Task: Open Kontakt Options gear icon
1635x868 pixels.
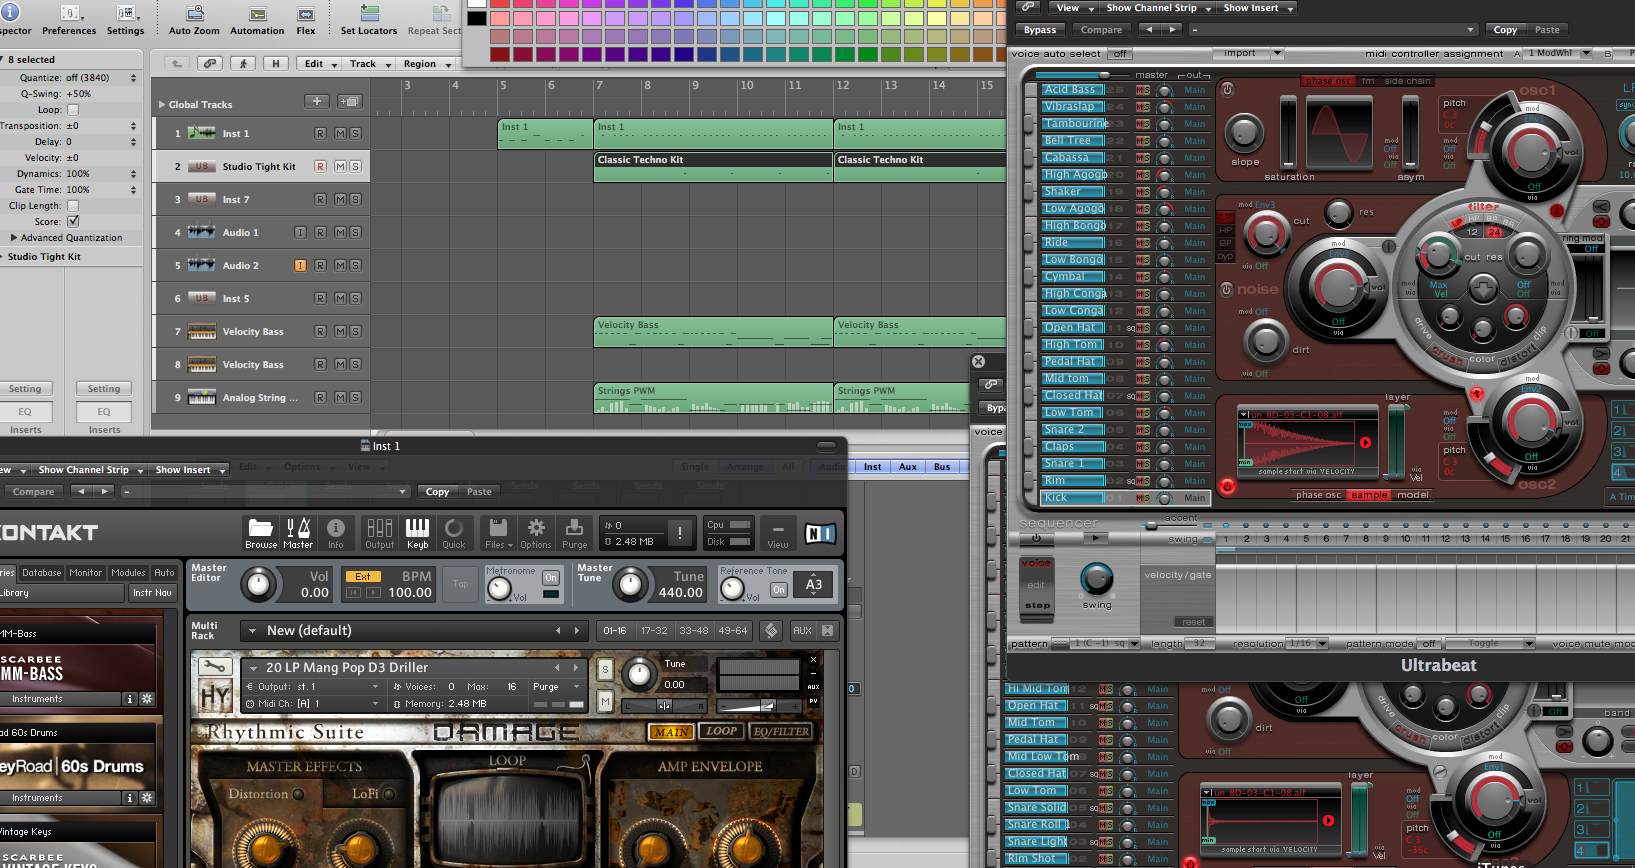Action: pyautogui.click(x=536, y=533)
